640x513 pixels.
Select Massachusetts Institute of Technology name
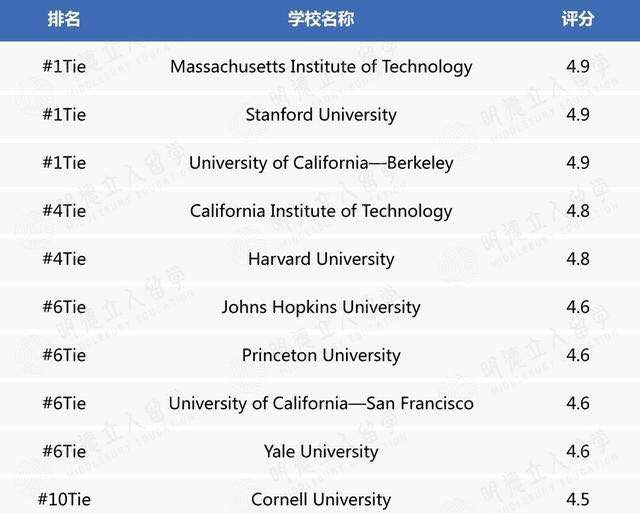click(321, 67)
